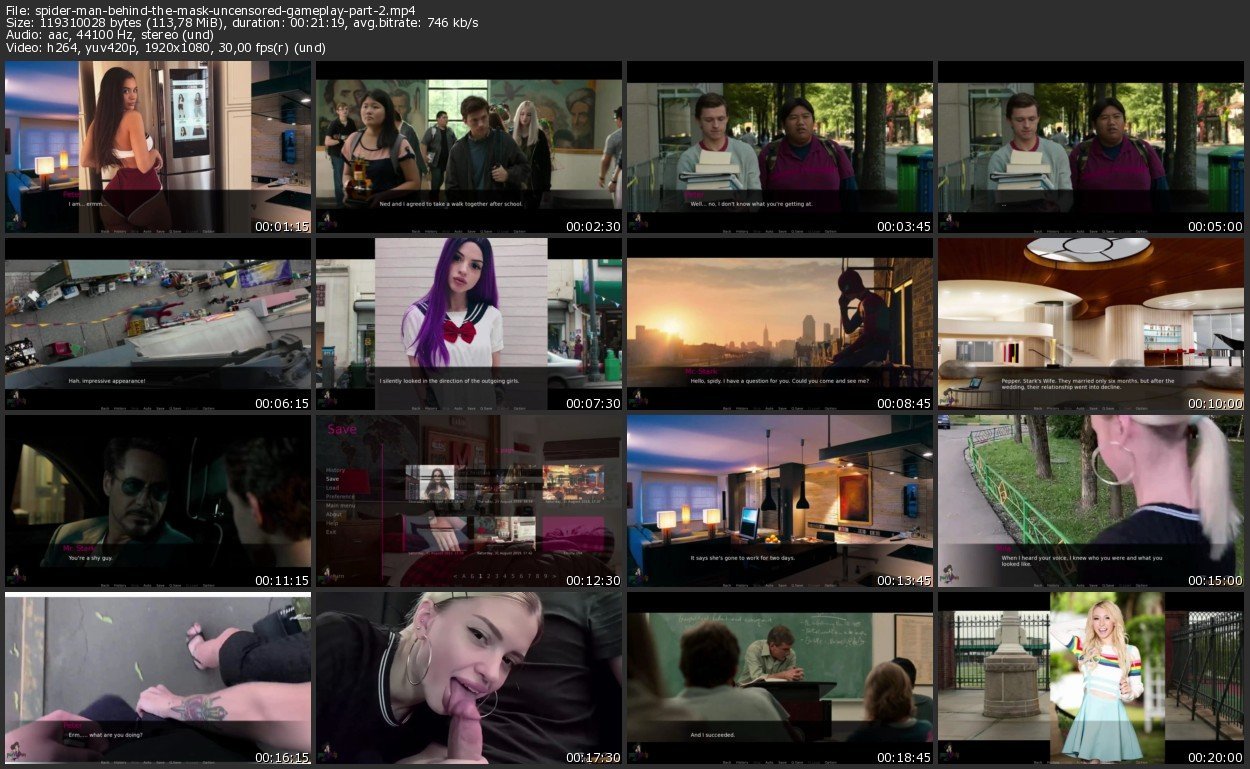Open Preferences from the Save screen sidebar

[340, 496]
